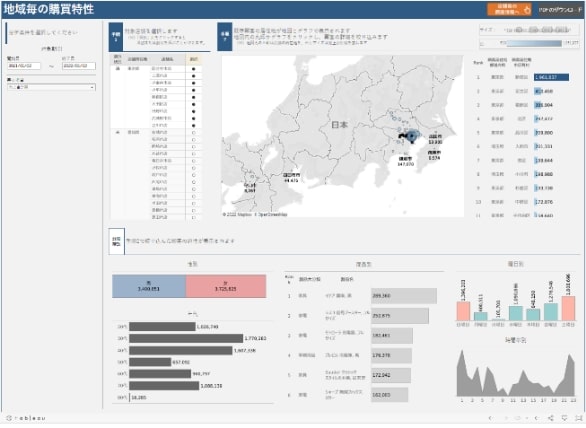Image resolution: width=586 pixels, height=428 pixels.
Task: Select the pink female bar 3,725,625
Action: (x=226, y=286)
